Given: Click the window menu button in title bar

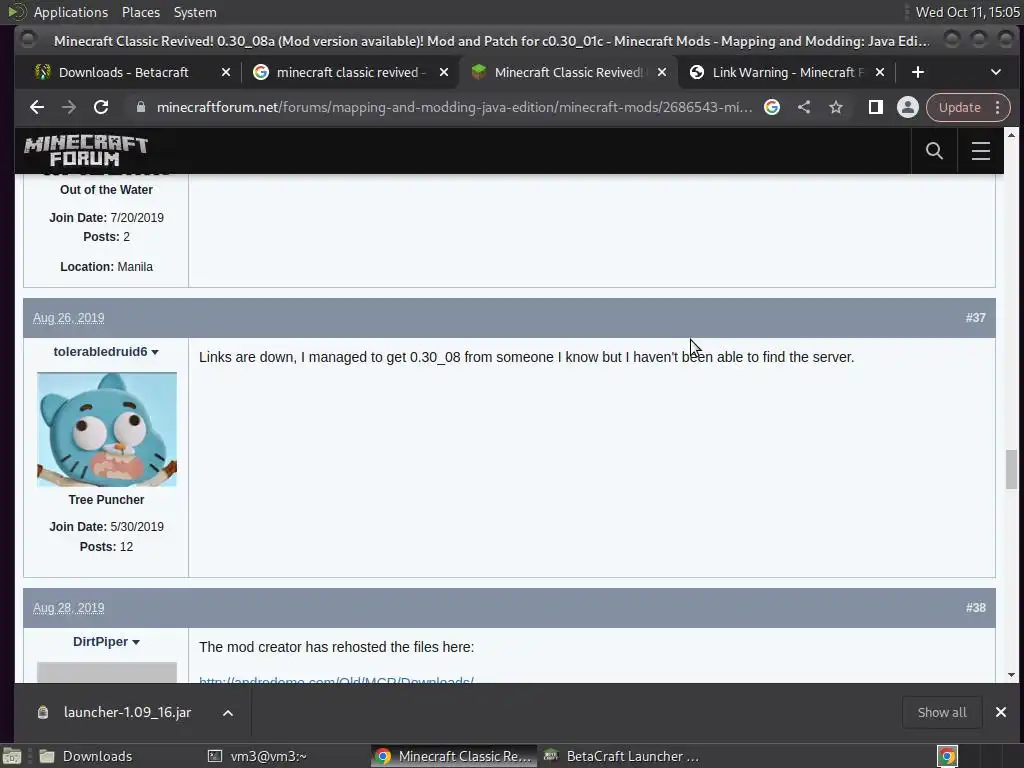Looking at the screenshot, I should coord(28,40).
